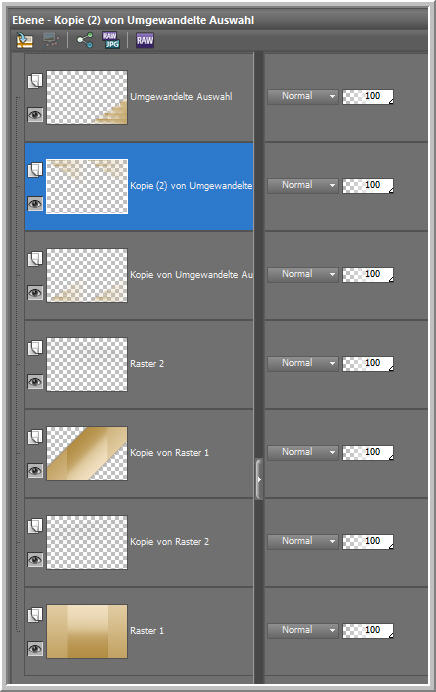The image size is (436, 692).
Task: Open the blend mode dropdown for Kopie von Raster 2
Action: tap(303, 541)
